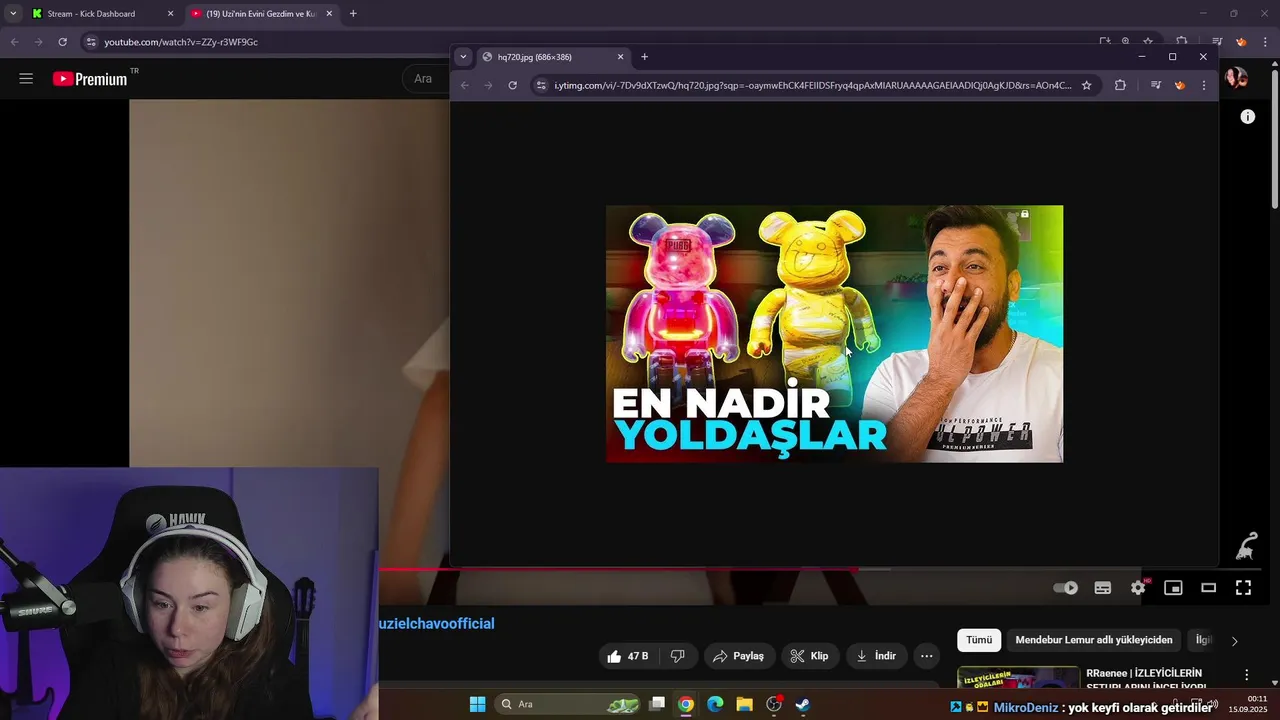Select Mendebur Lemur adlı yükleyiciden chip
The width and height of the screenshot is (1280, 720).
(1094, 640)
